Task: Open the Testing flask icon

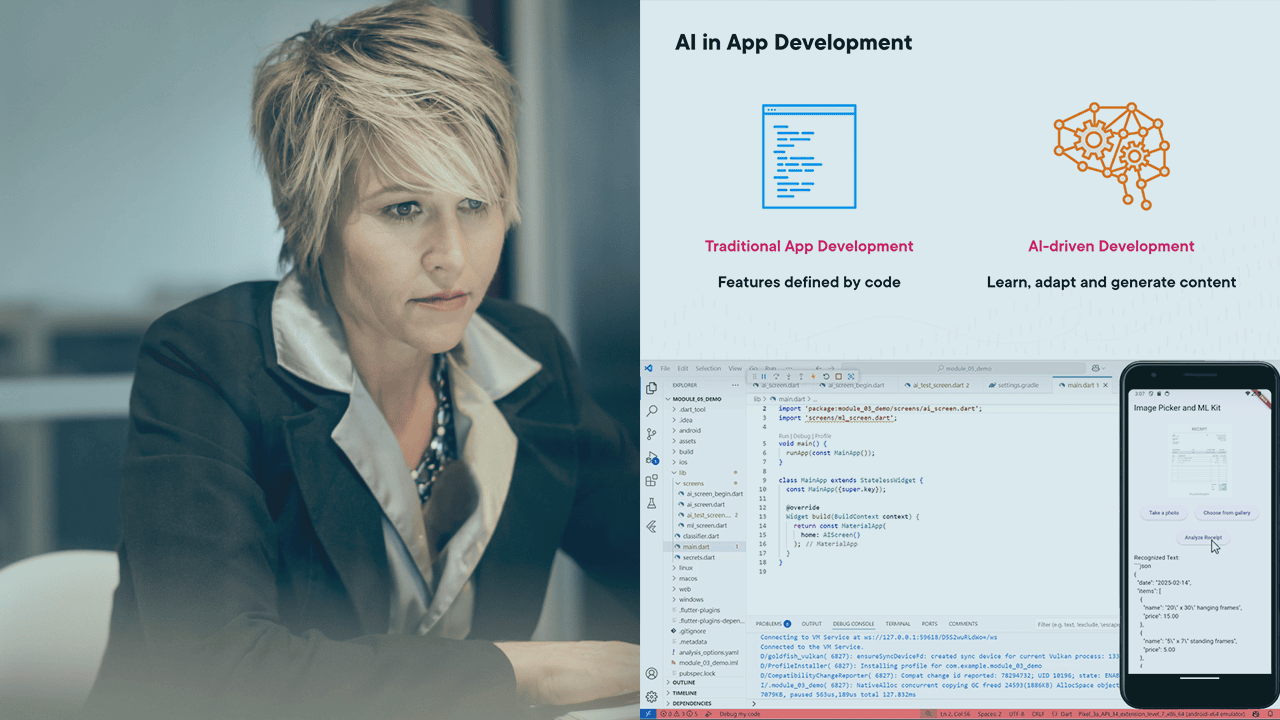Action: (x=651, y=503)
